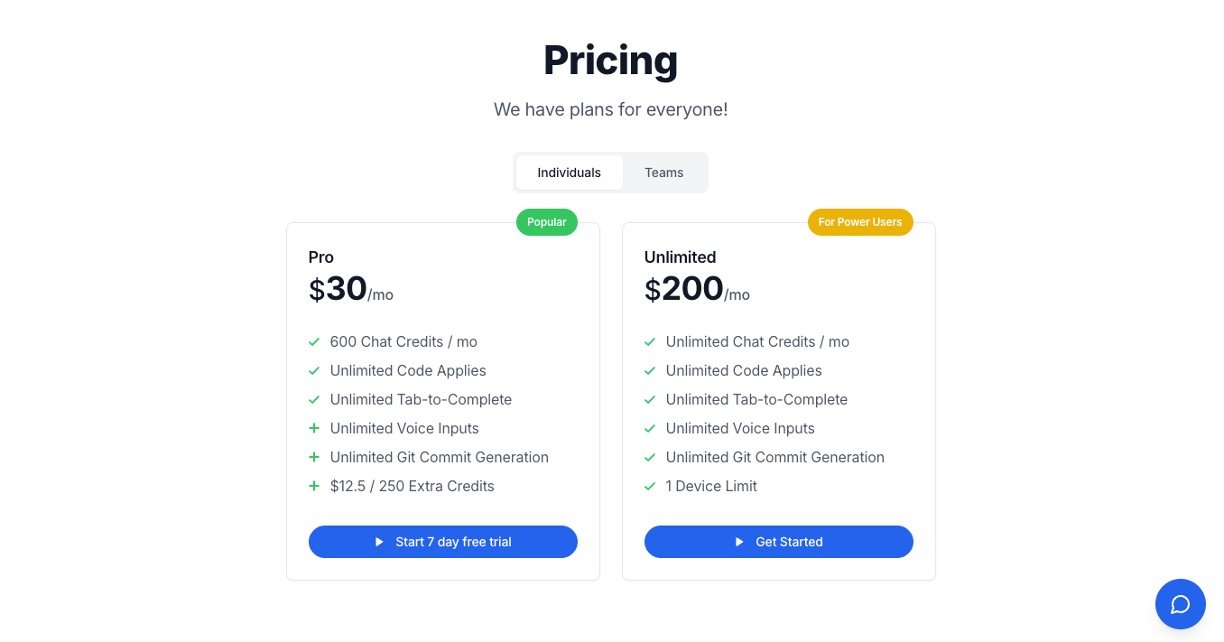This screenshot has width=1224, height=642.
Task: Click plus icon beside Unlimited Voice Inputs in Pro
Action: point(314,429)
